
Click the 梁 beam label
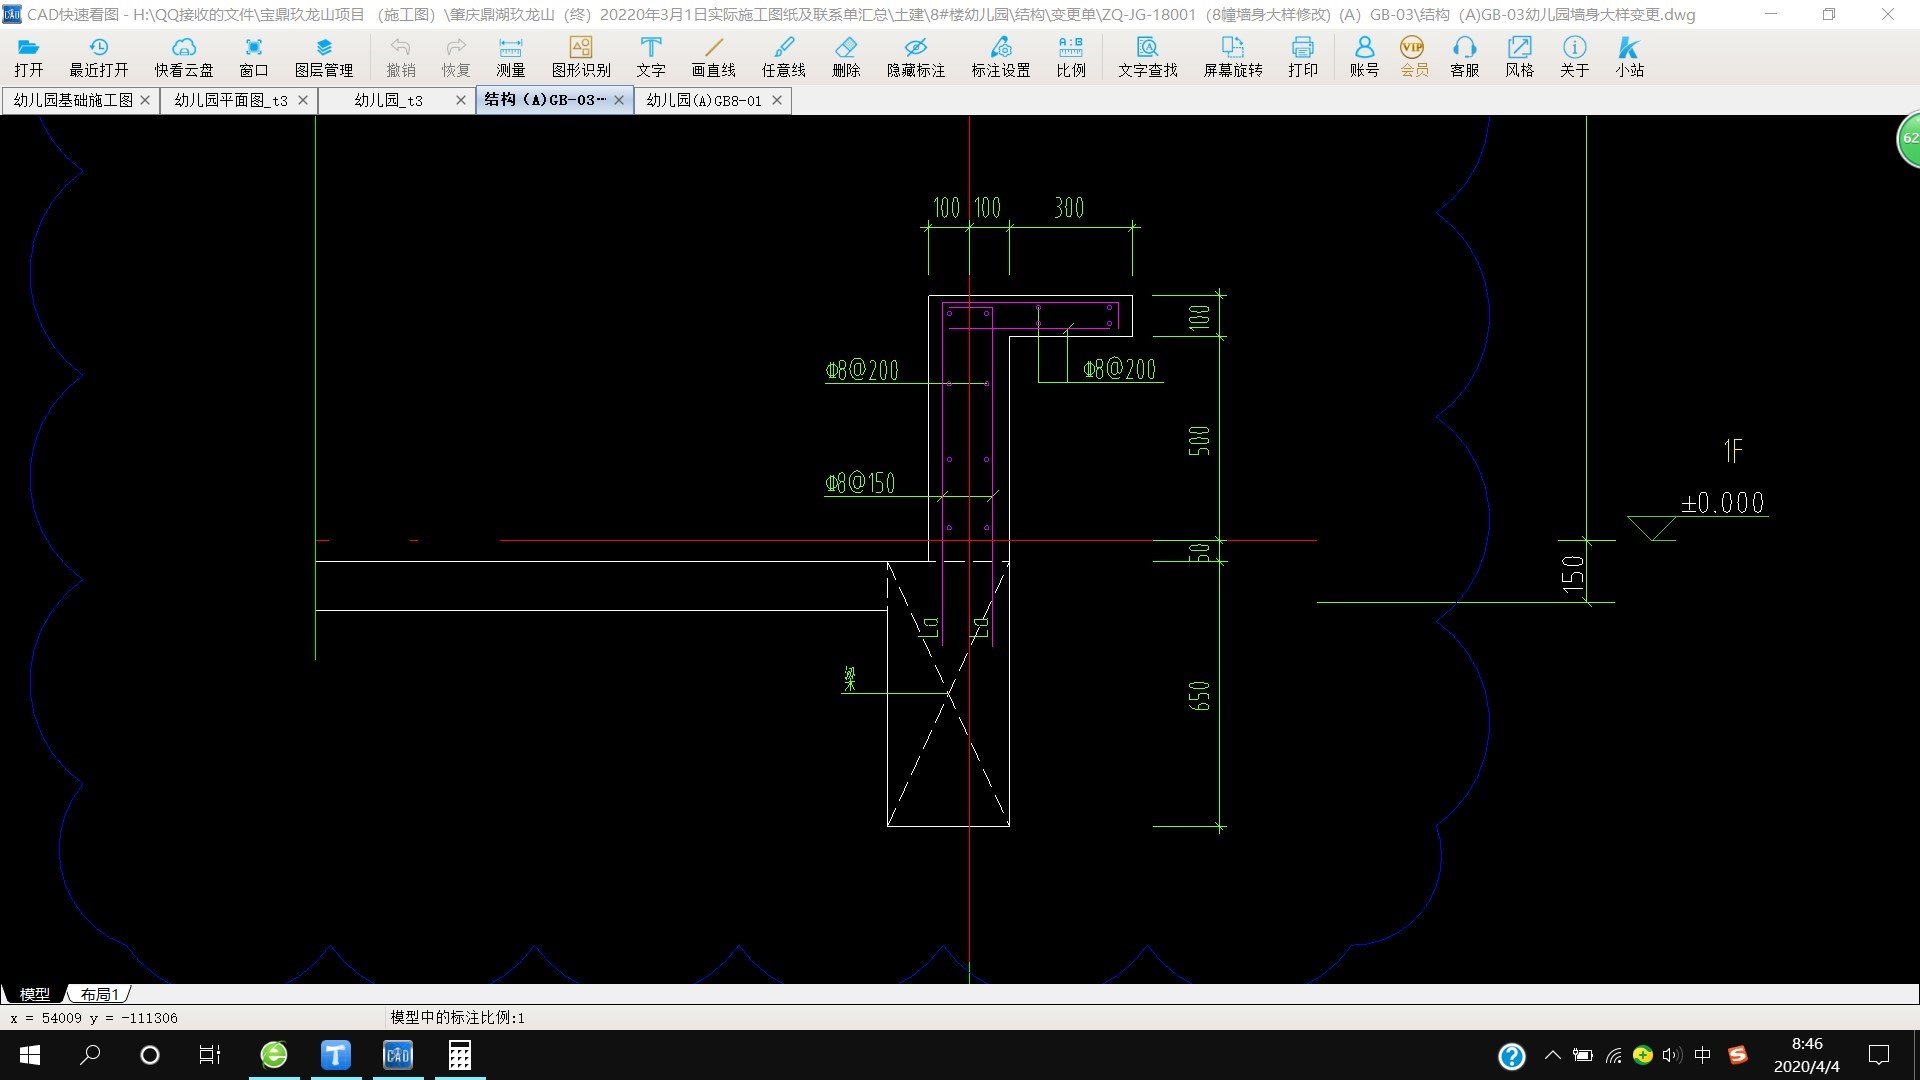click(850, 680)
